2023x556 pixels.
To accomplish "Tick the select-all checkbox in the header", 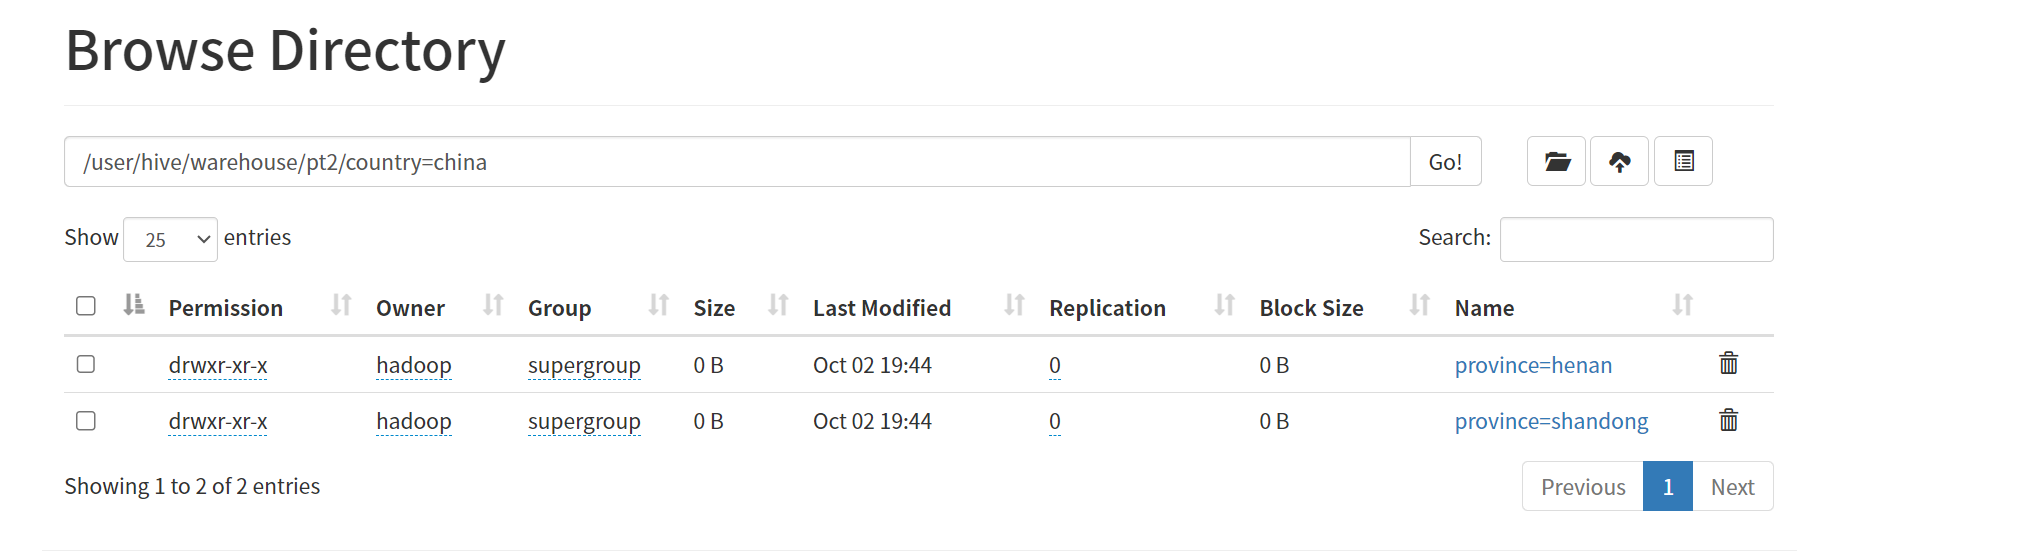I will pos(86,306).
